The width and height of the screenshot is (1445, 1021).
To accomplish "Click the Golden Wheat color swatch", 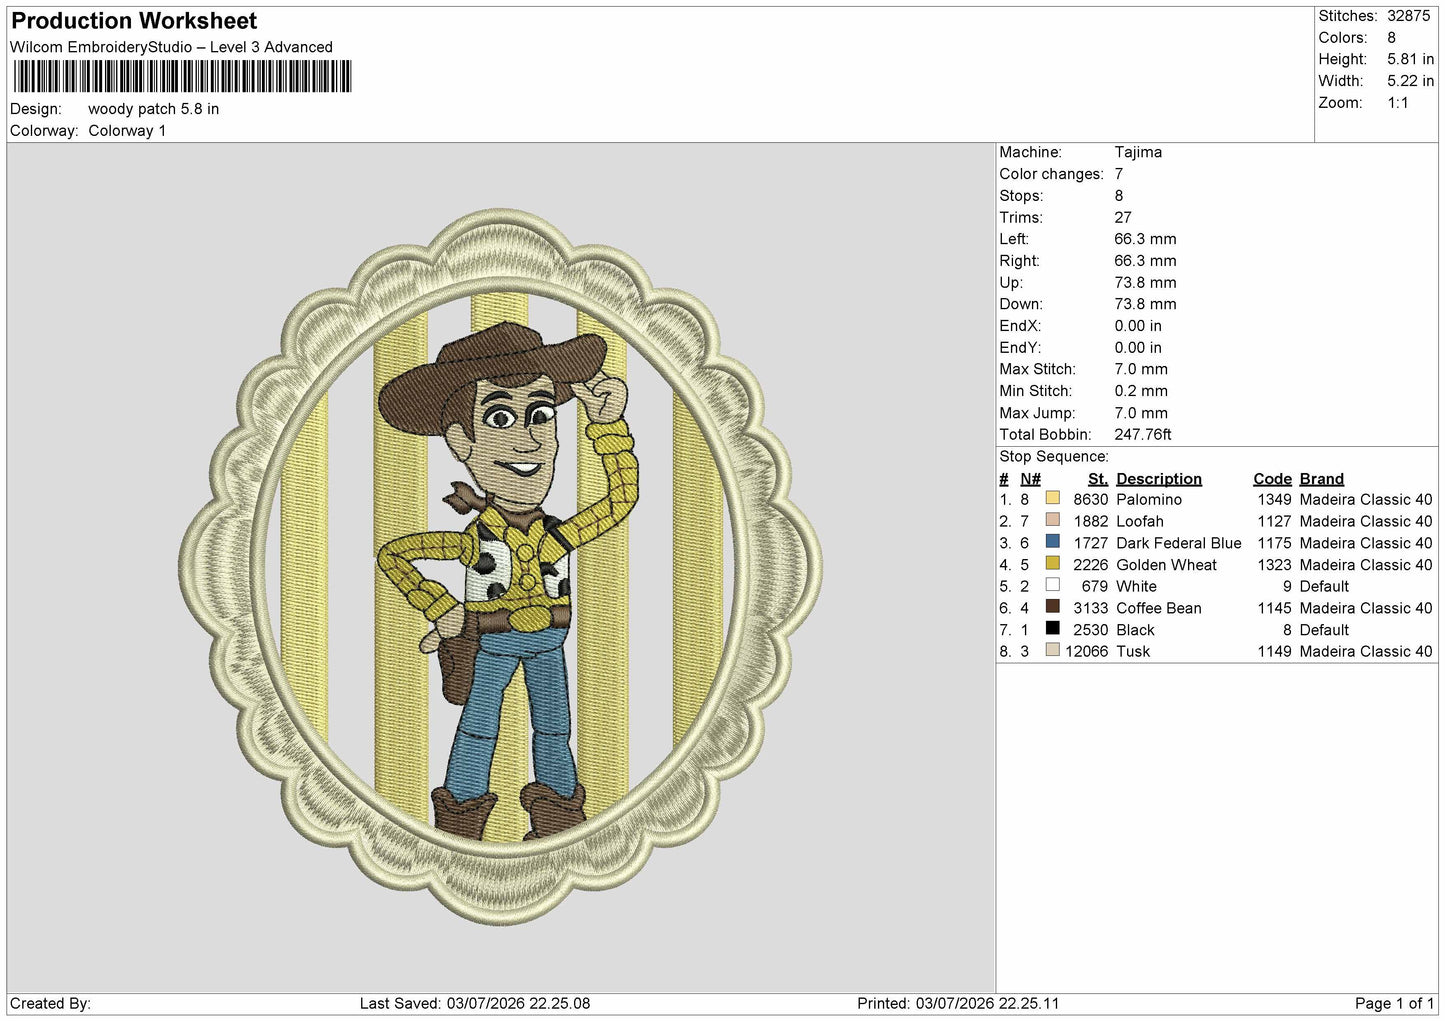I will pos(1052,564).
